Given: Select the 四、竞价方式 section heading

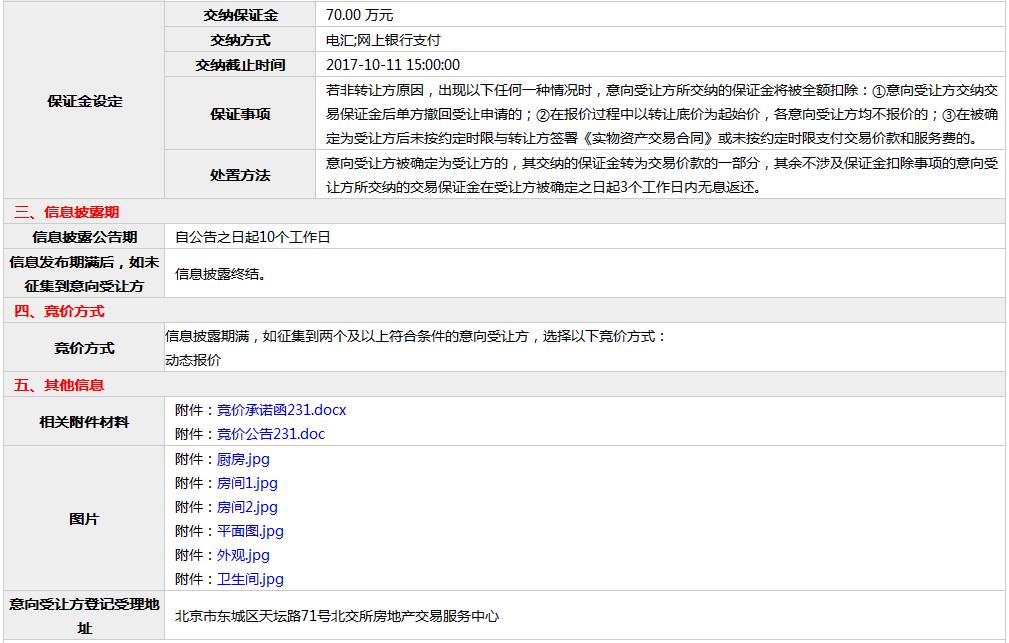Looking at the screenshot, I should point(59,311).
